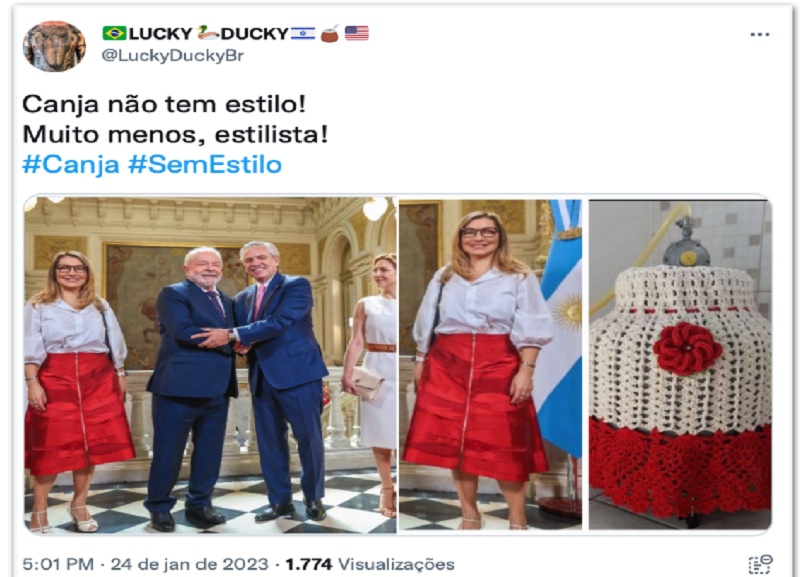Click the LuckyDucky profile avatar picture

click(x=54, y=46)
